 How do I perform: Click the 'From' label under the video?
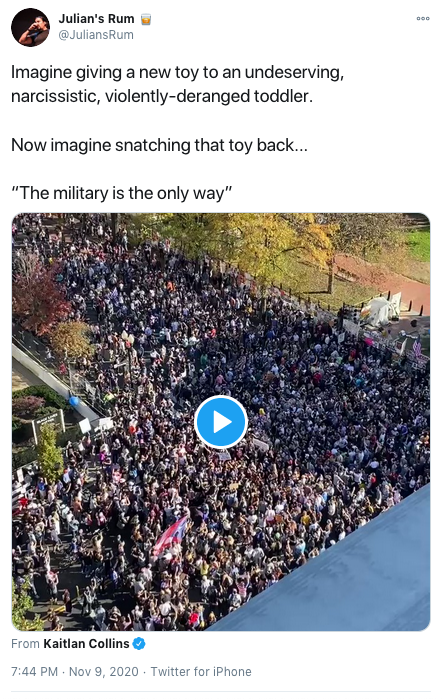click(25, 644)
